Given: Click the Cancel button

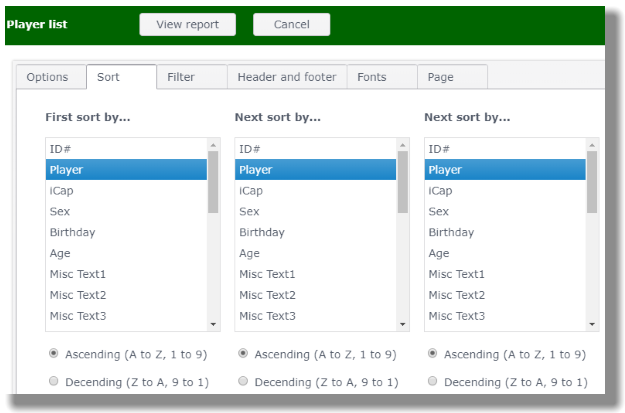Looking at the screenshot, I should coord(291,24).
